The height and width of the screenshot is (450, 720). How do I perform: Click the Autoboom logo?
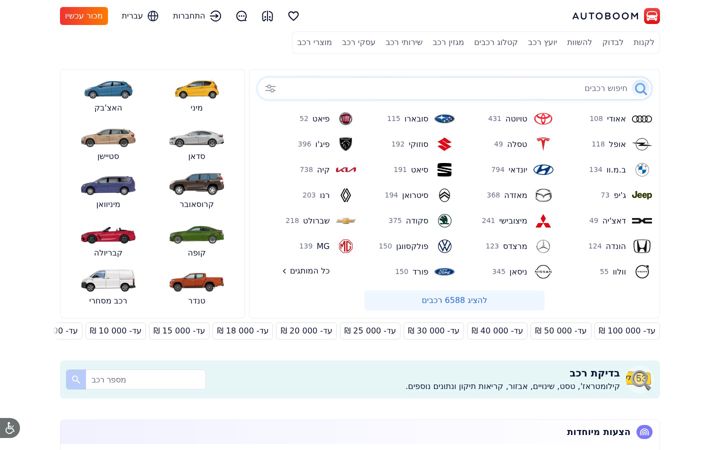tap(616, 16)
